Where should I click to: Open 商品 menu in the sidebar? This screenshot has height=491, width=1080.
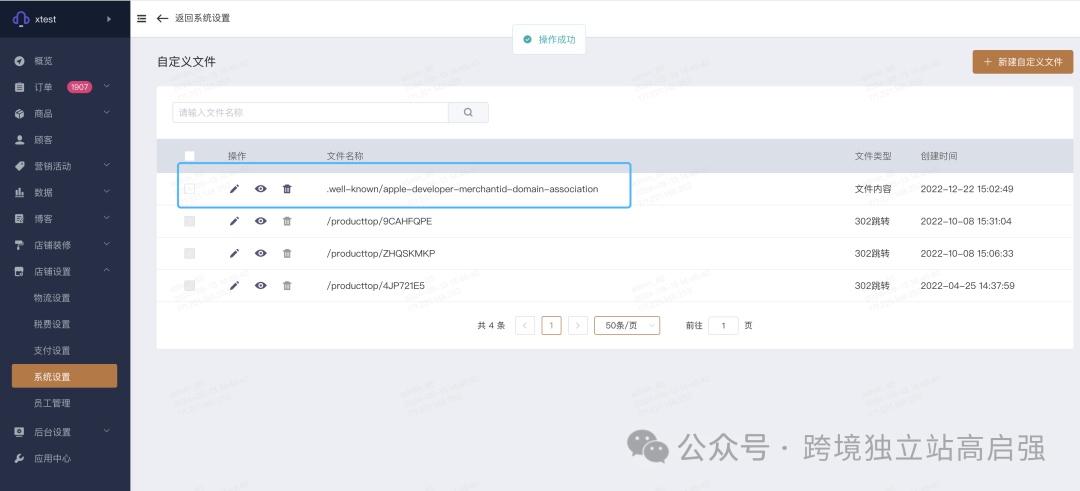(x=43, y=114)
